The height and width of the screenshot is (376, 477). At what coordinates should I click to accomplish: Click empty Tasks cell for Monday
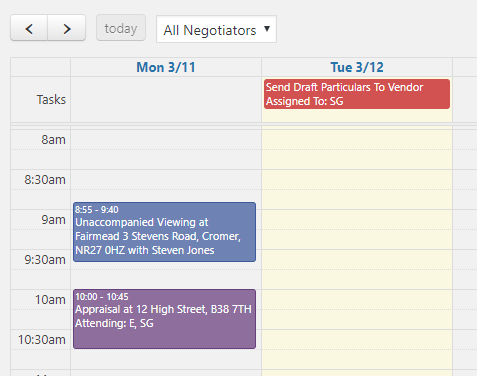point(166,100)
